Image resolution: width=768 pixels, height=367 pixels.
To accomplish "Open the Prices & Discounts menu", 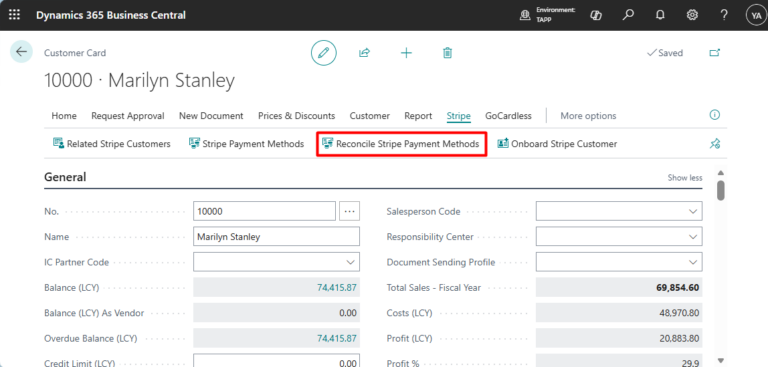I will tap(296, 116).
